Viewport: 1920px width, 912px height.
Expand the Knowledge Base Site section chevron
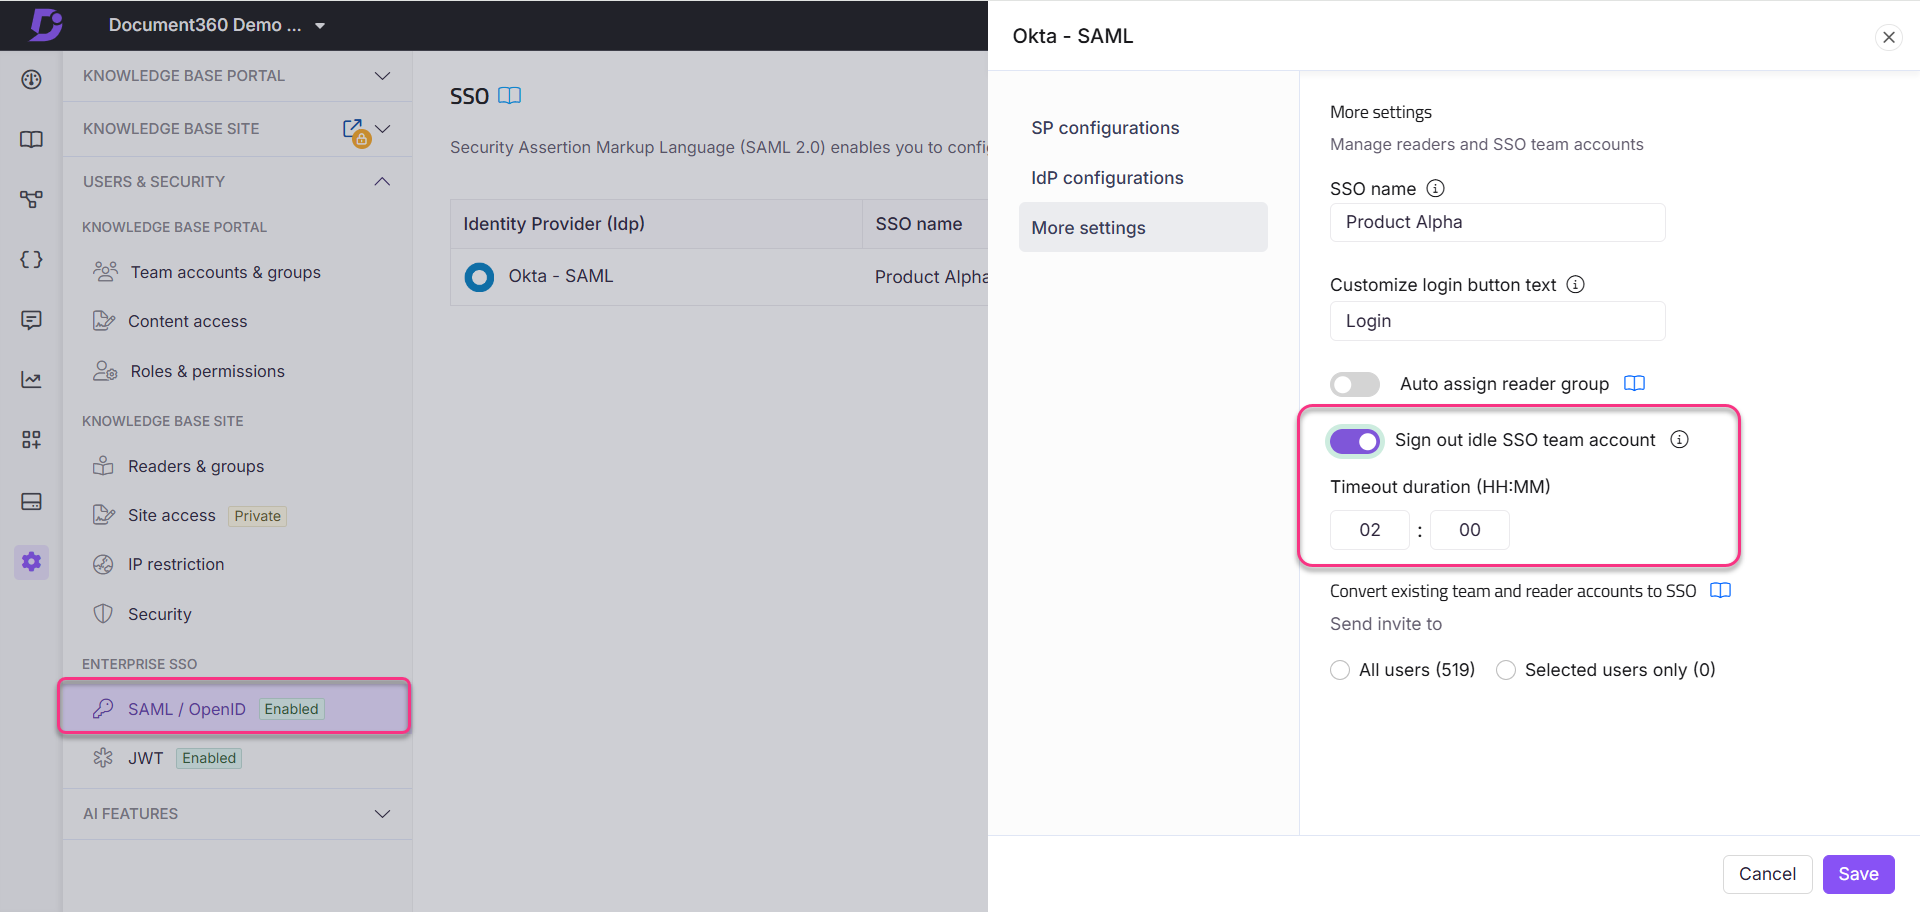[383, 128]
